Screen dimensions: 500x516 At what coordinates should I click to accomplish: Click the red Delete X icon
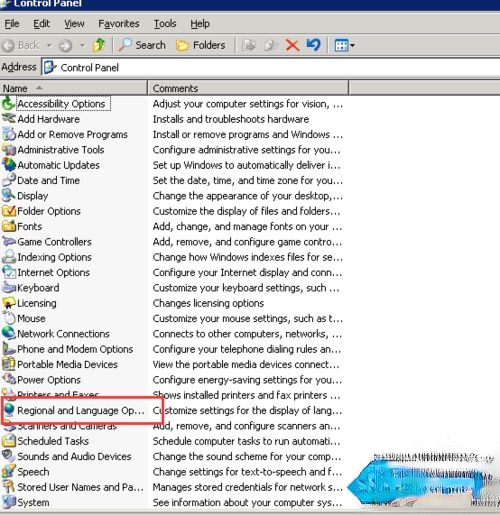click(292, 45)
